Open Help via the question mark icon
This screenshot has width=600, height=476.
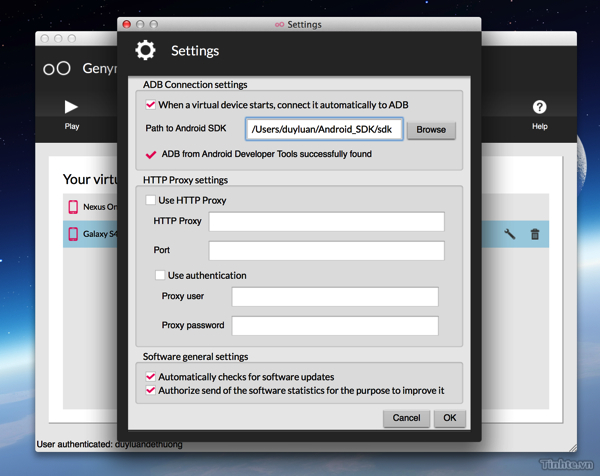click(x=539, y=107)
